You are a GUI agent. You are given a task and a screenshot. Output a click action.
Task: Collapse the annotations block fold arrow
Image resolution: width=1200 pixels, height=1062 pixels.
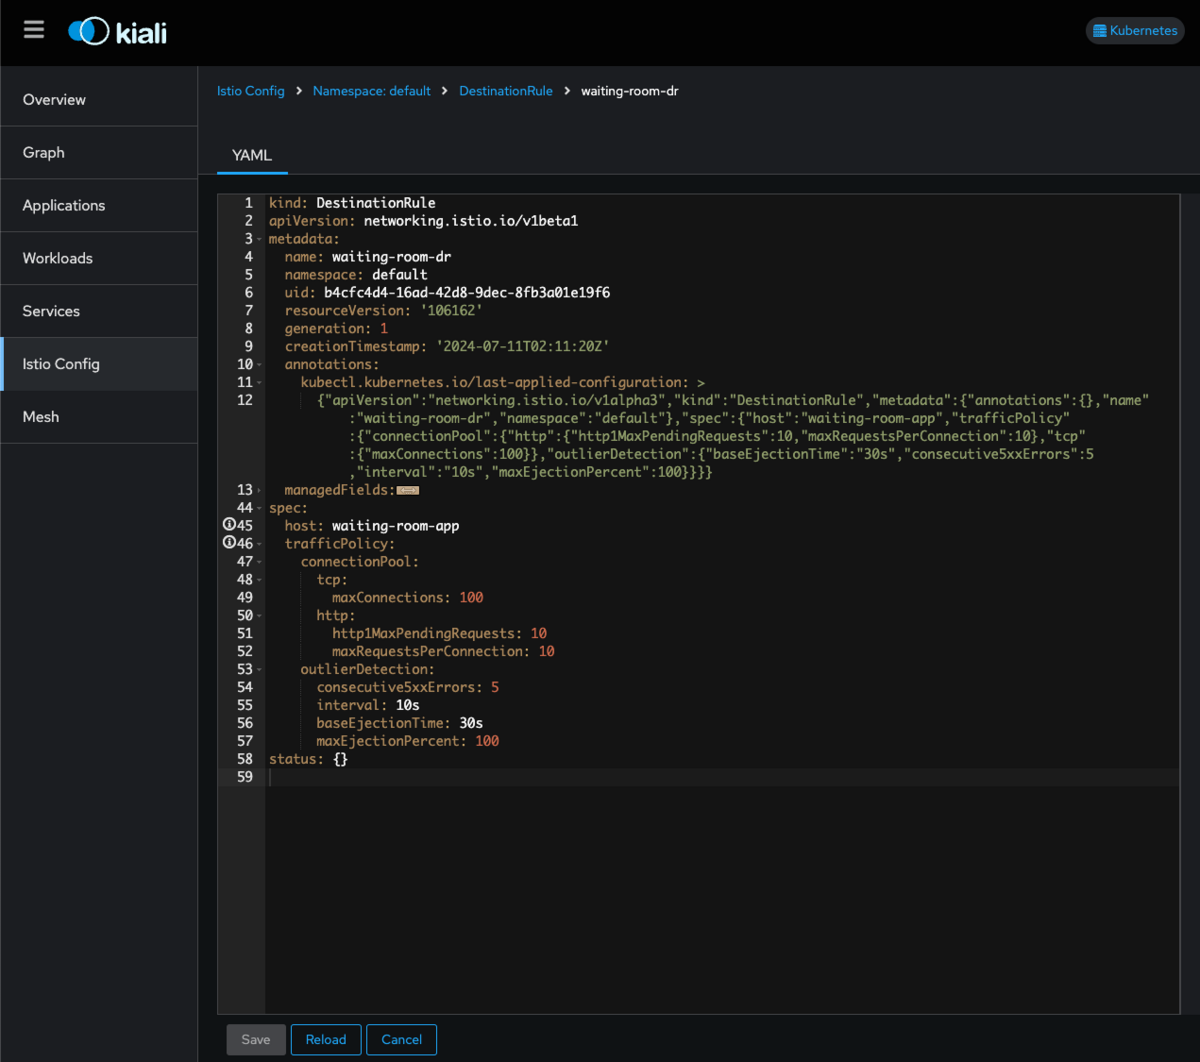tap(260, 365)
